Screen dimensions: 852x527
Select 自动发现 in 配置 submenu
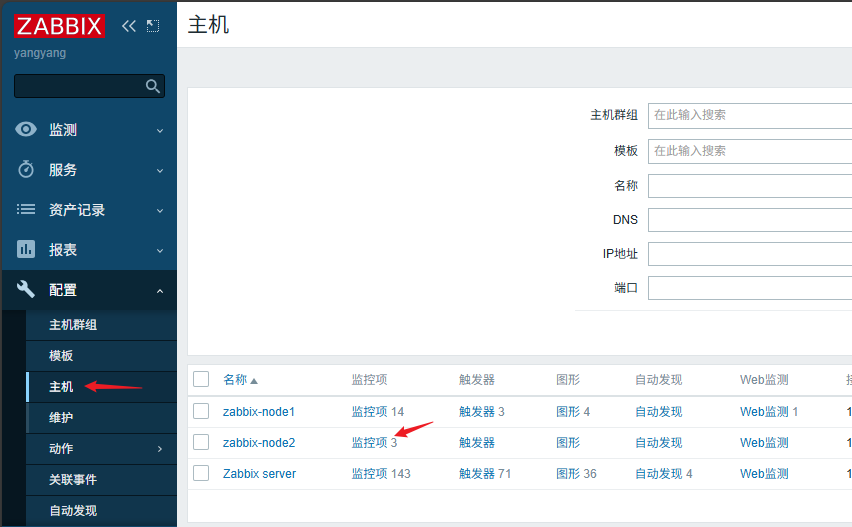73,511
